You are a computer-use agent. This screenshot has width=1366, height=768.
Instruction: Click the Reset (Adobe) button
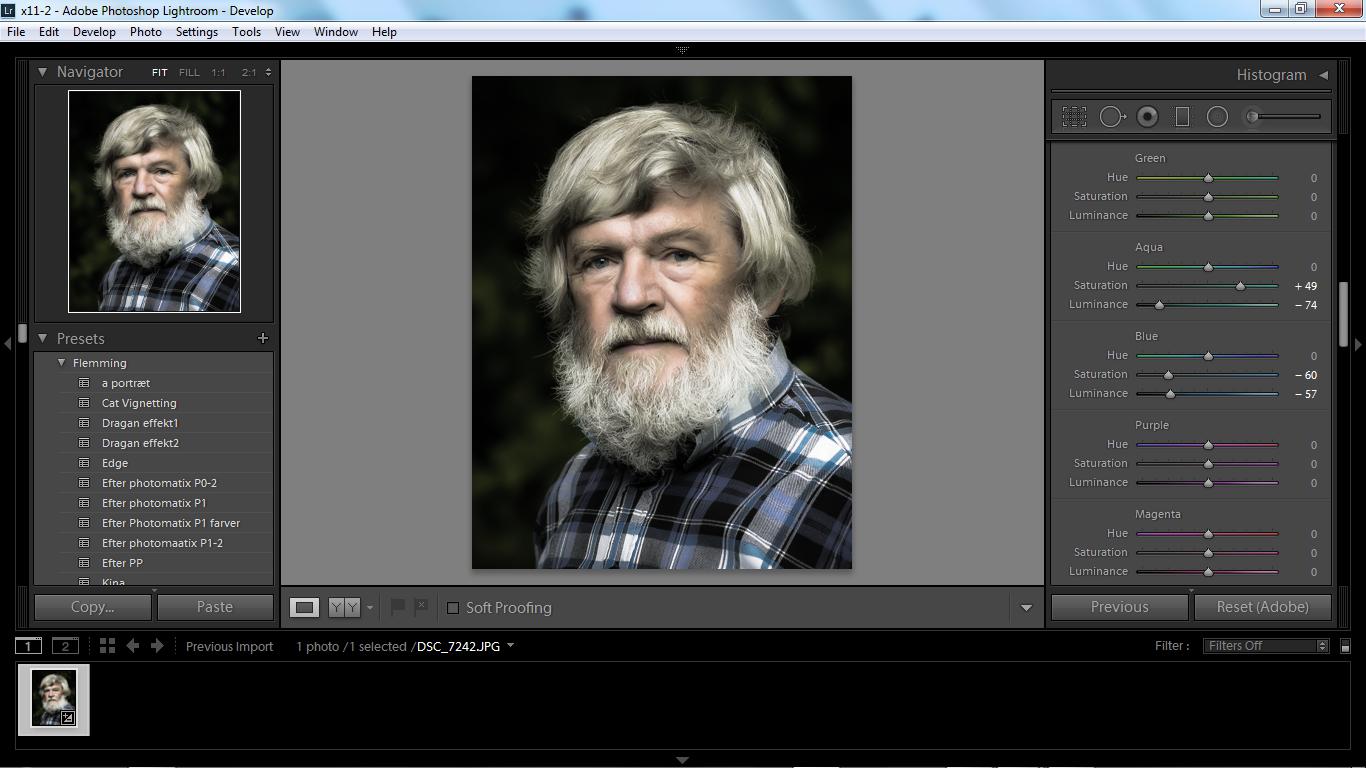[x=1262, y=607]
